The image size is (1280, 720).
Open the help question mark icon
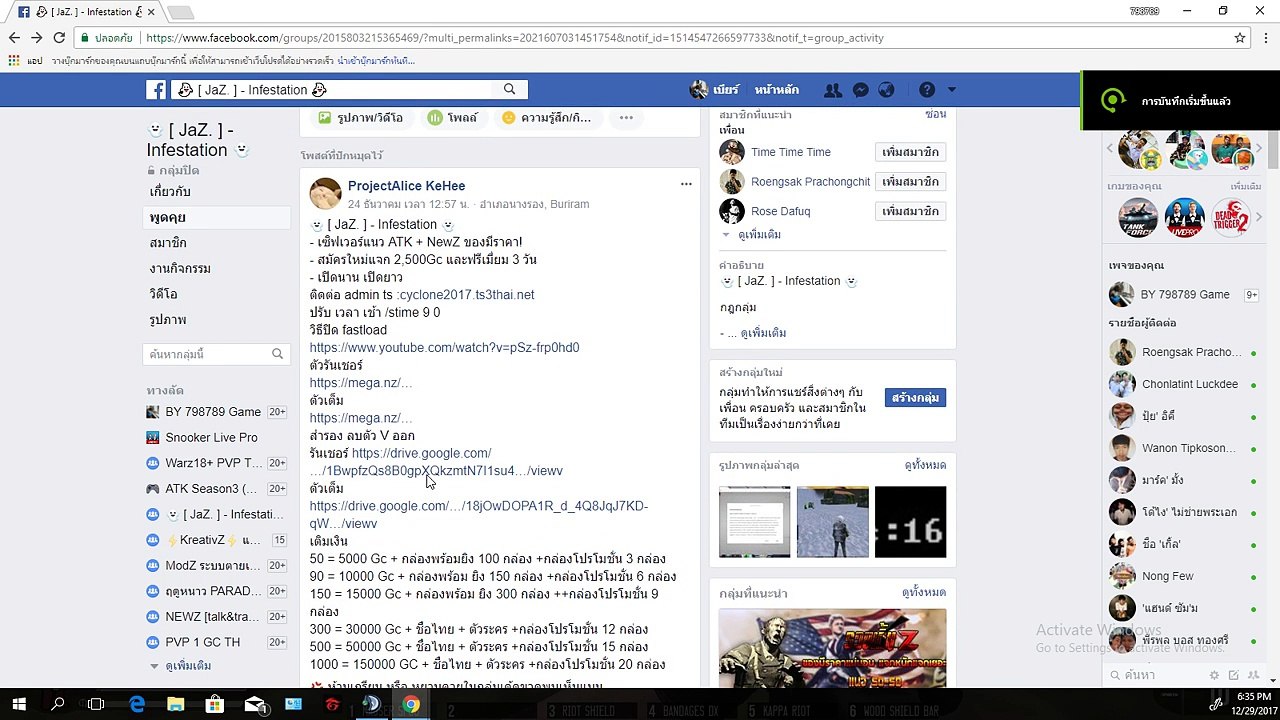927,90
